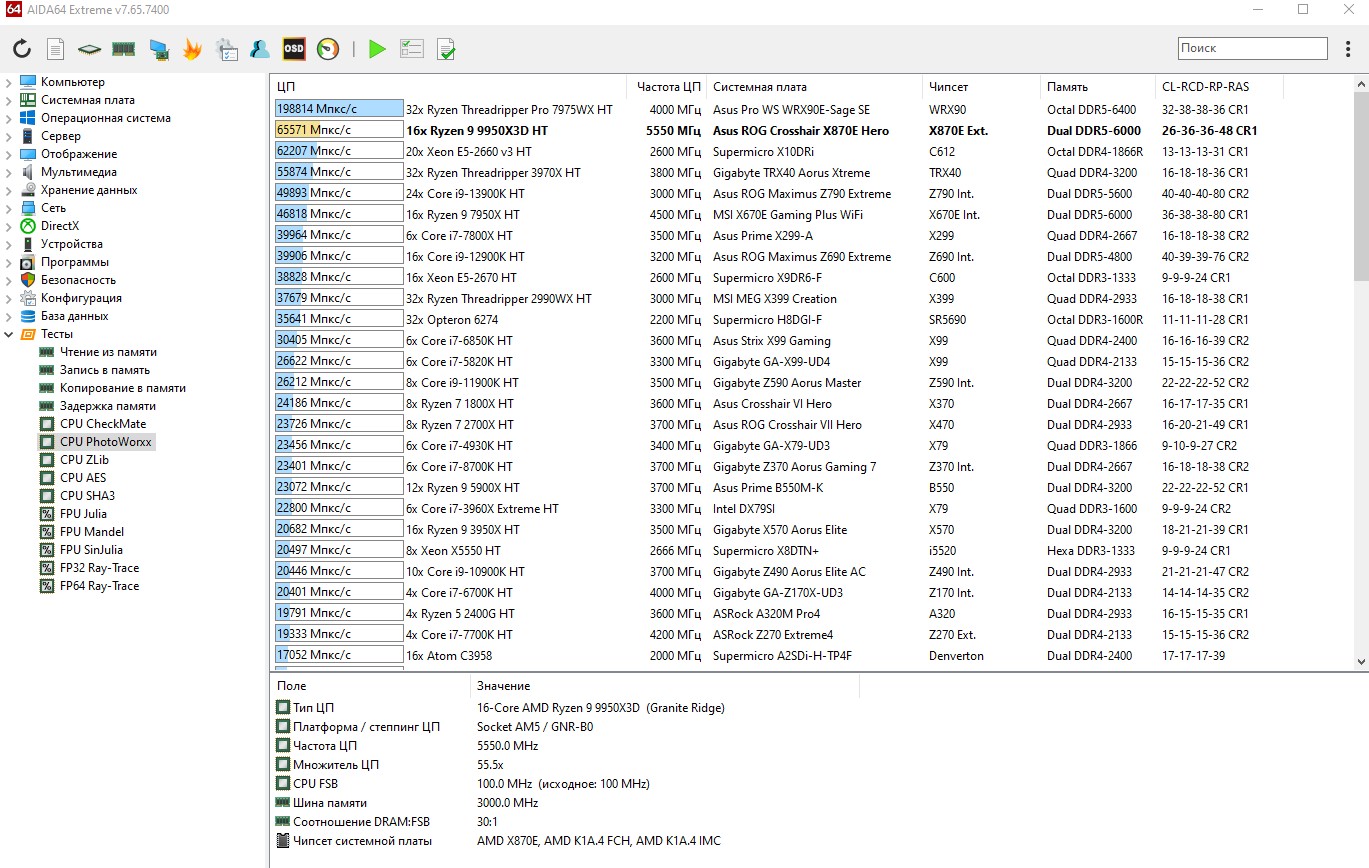1369x868 pixels.
Task: Click the memory module toolbar icon
Action: 123,48
